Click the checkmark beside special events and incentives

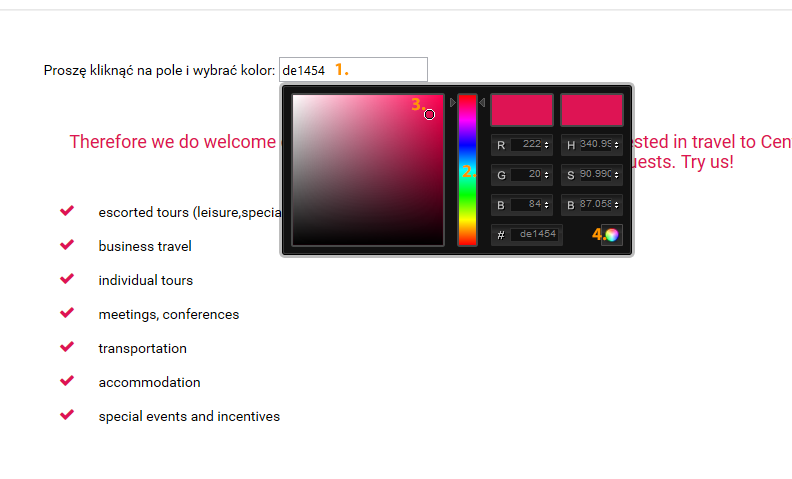[67, 414]
